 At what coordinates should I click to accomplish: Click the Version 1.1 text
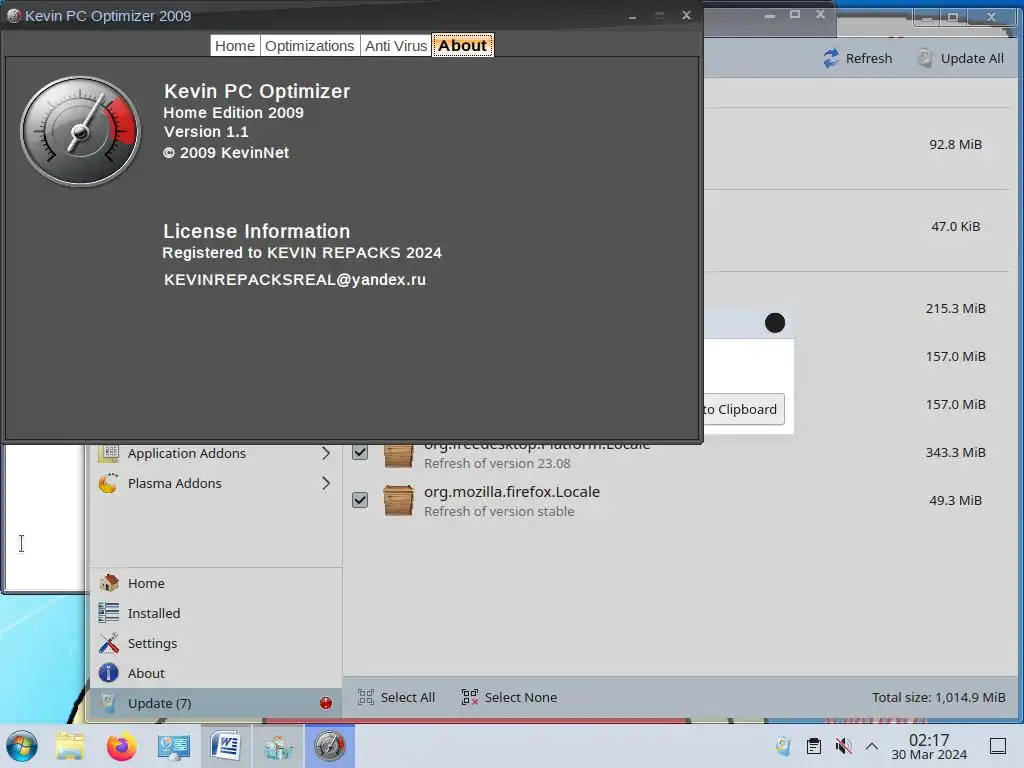206,132
